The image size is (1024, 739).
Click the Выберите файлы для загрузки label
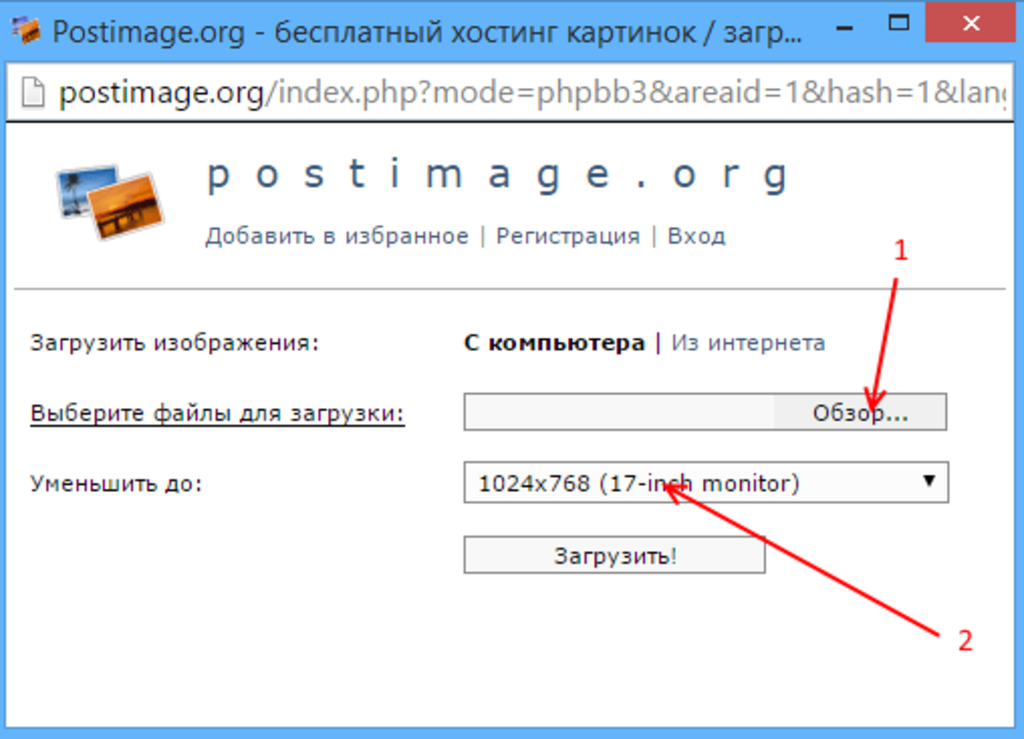[x=217, y=413]
